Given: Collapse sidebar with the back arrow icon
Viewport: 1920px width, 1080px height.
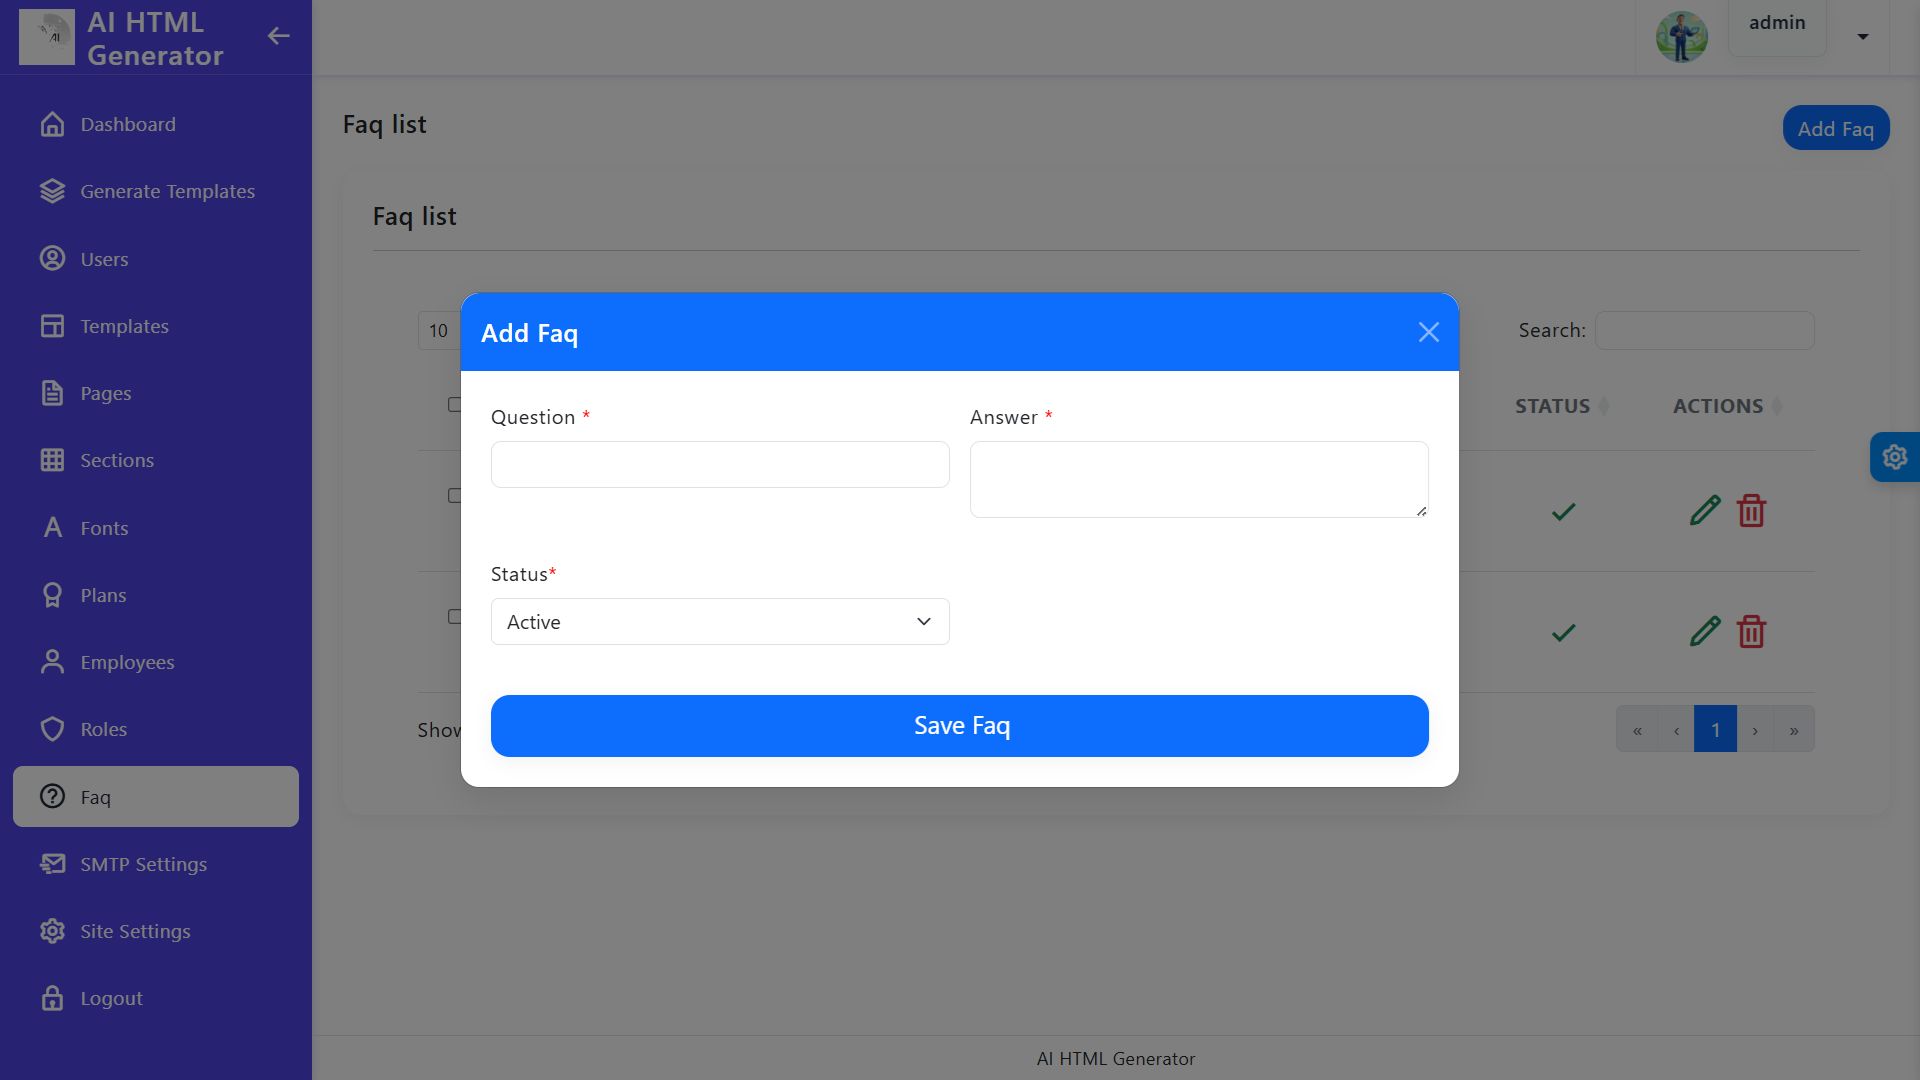Looking at the screenshot, I should (x=278, y=37).
